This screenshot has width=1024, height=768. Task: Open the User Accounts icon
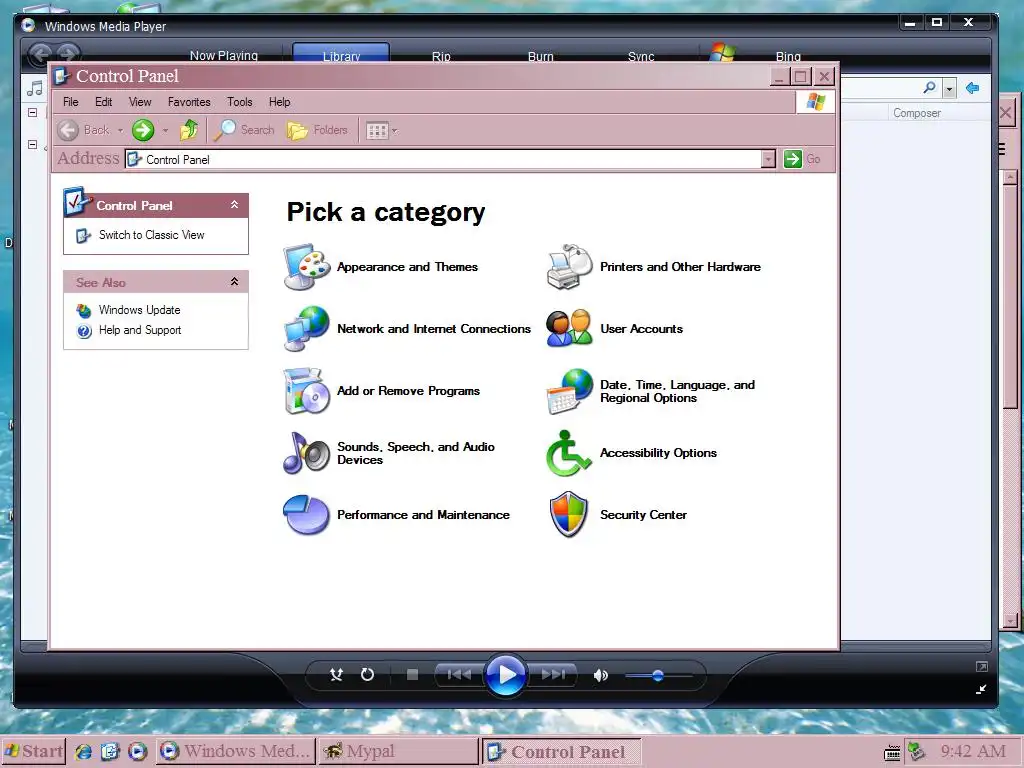coord(569,328)
